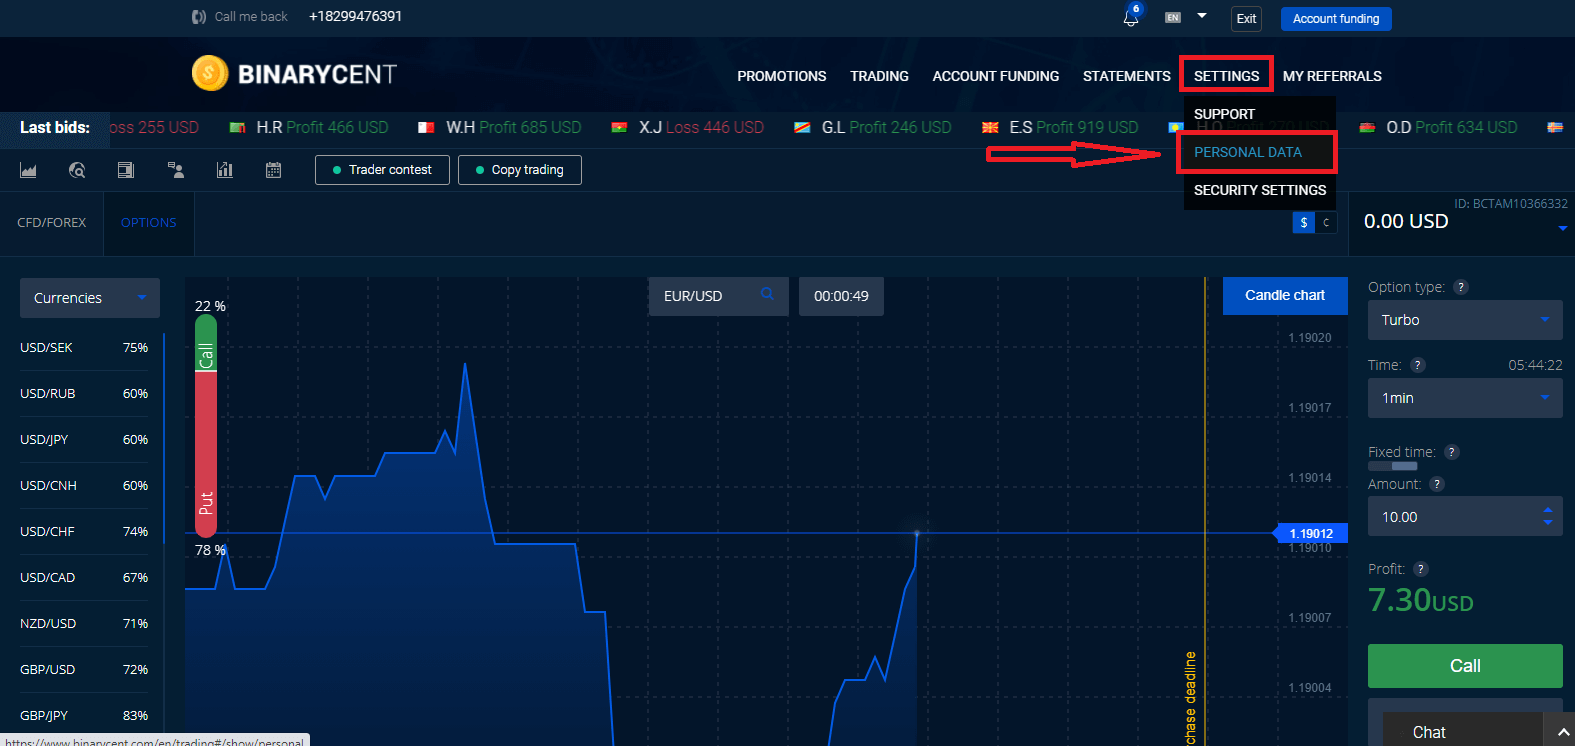Open the bar chart statistics icon
Image resolution: width=1575 pixels, height=746 pixels.
[x=225, y=170]
